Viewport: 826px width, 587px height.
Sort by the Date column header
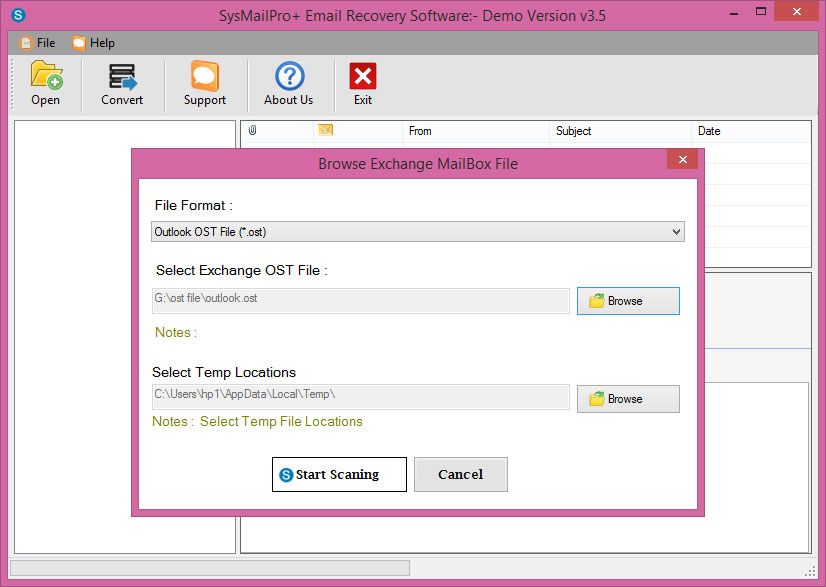[751, 131]
